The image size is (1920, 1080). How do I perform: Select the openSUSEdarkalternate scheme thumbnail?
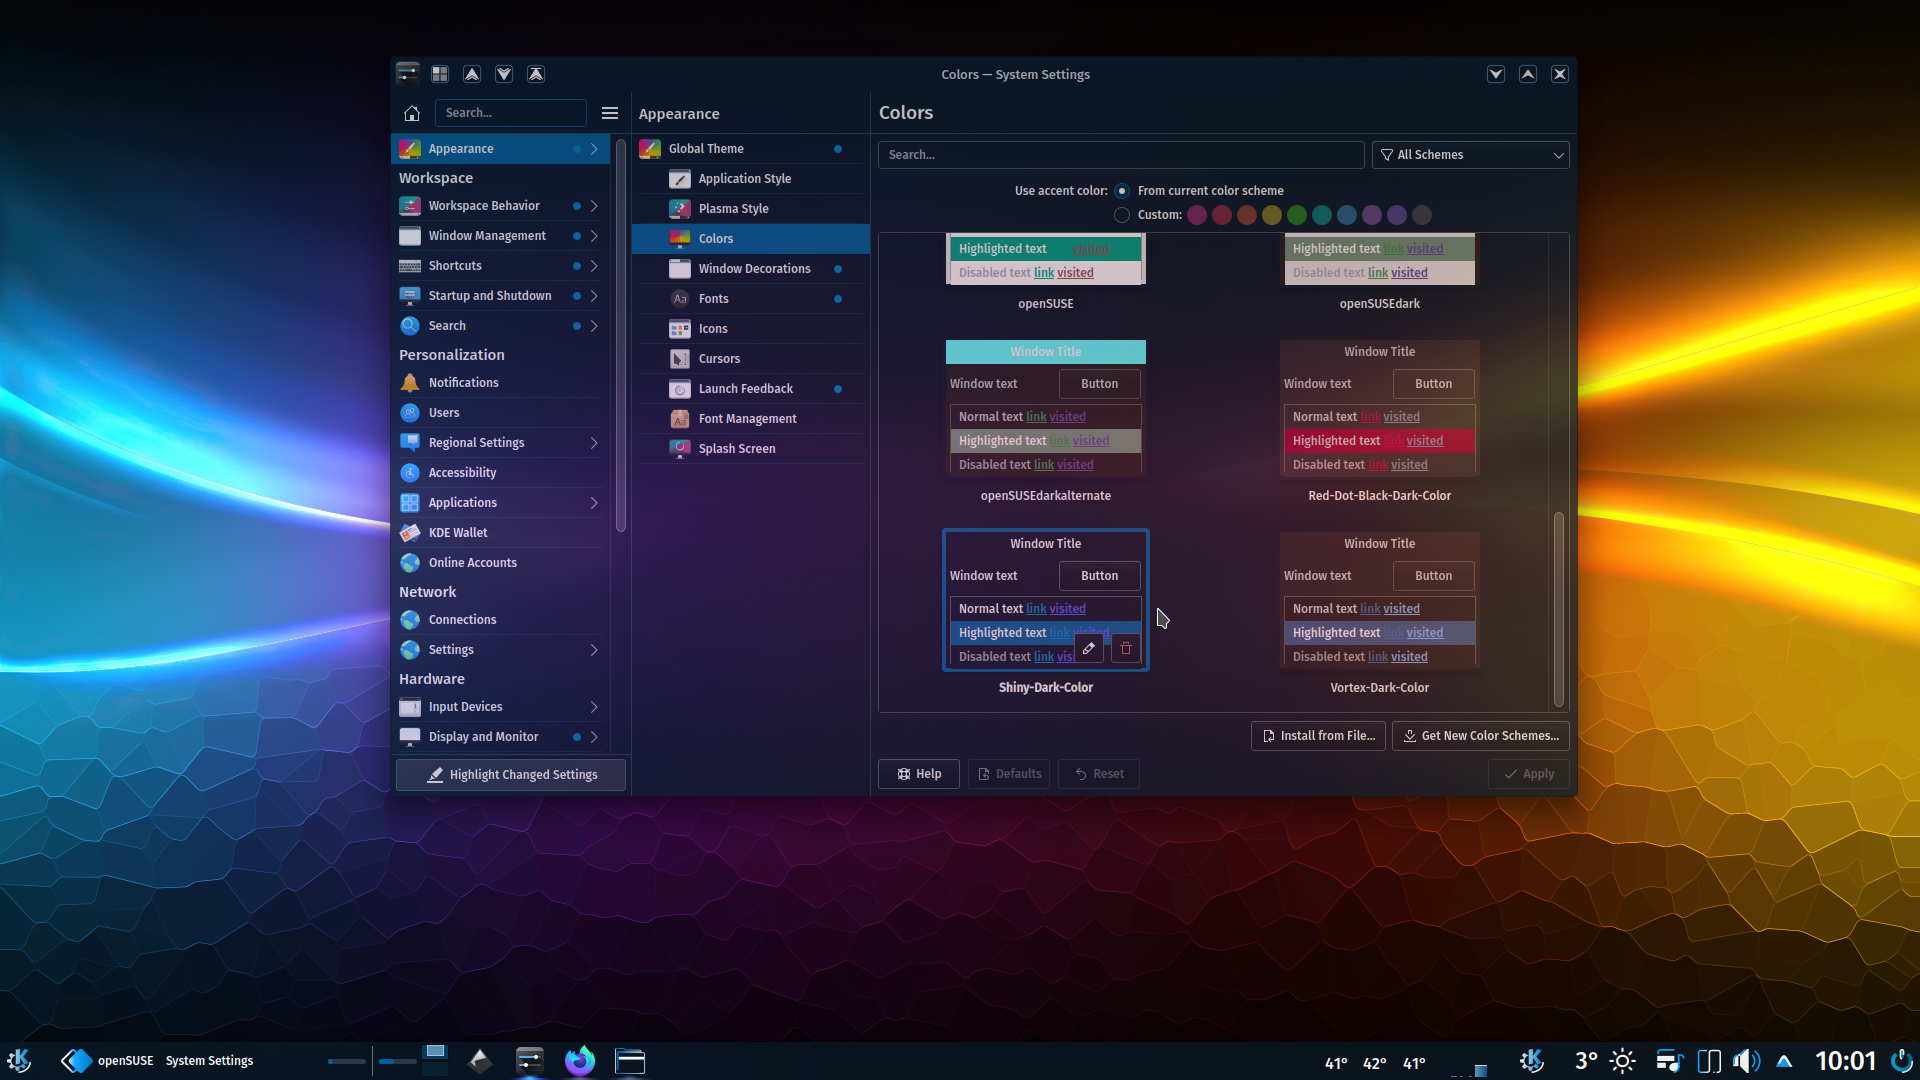tap(1046, 409)
